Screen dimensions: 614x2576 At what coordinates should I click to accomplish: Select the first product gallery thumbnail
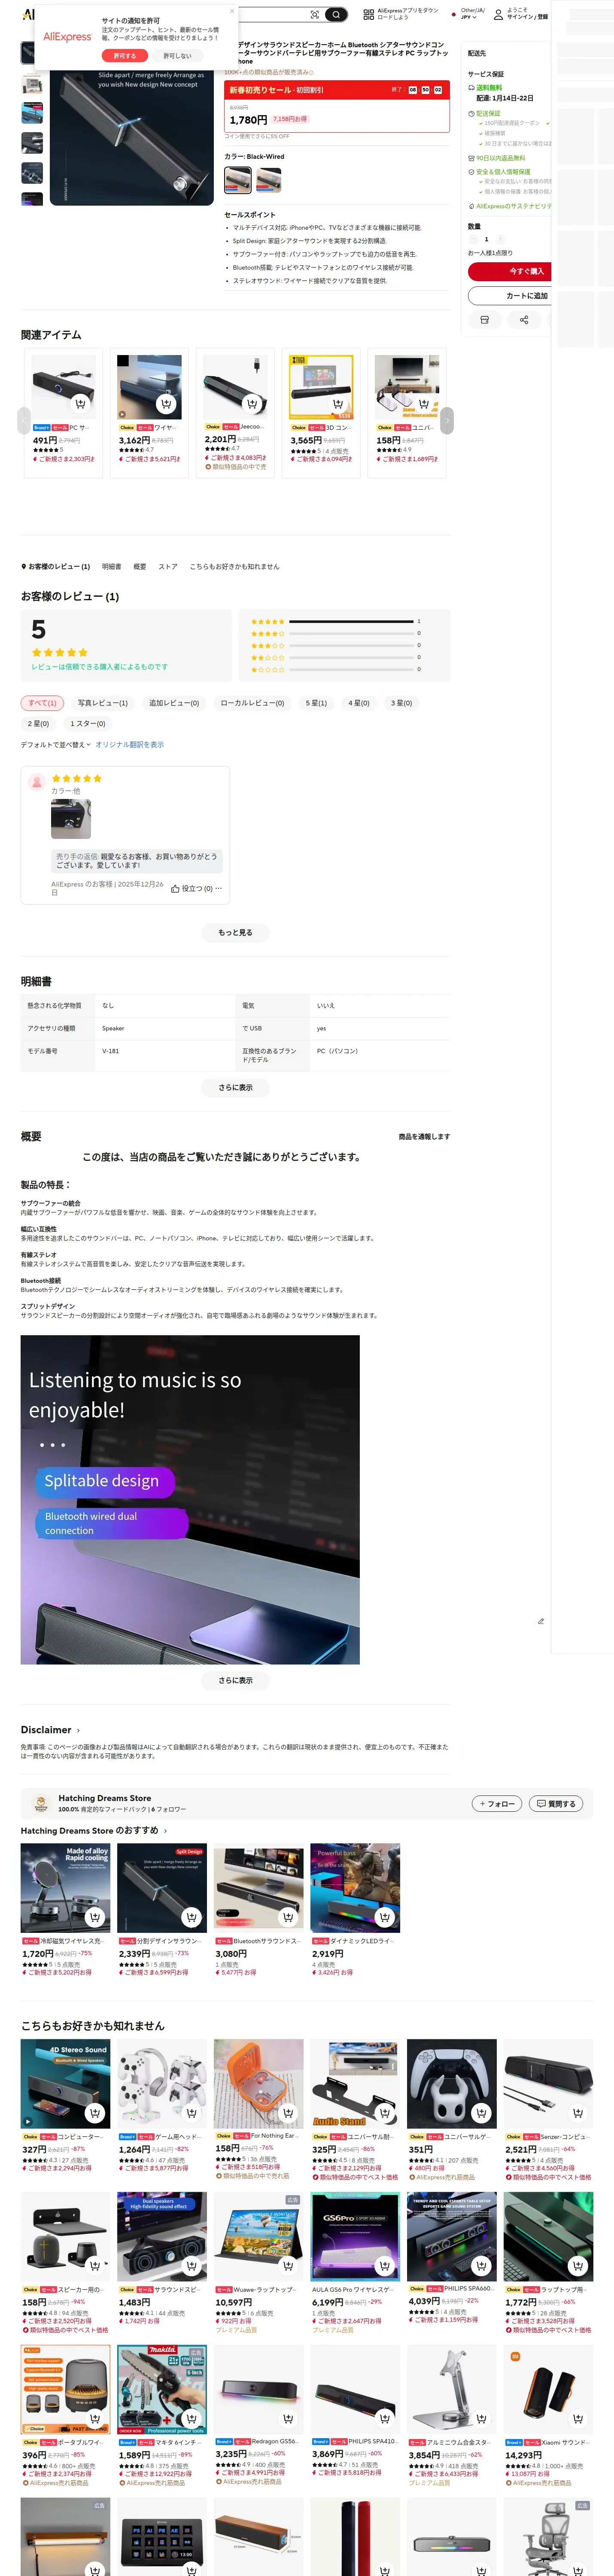tap(32, 52)
